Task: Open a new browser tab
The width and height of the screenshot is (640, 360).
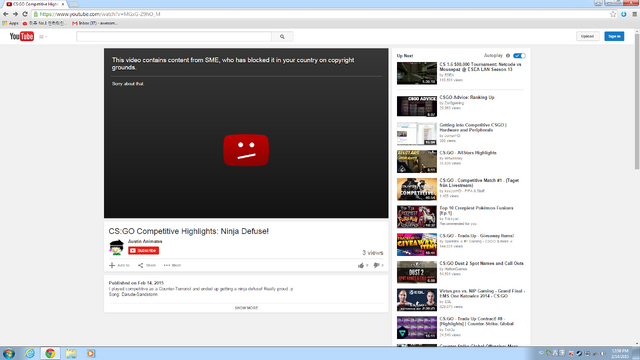Action: 73,4
